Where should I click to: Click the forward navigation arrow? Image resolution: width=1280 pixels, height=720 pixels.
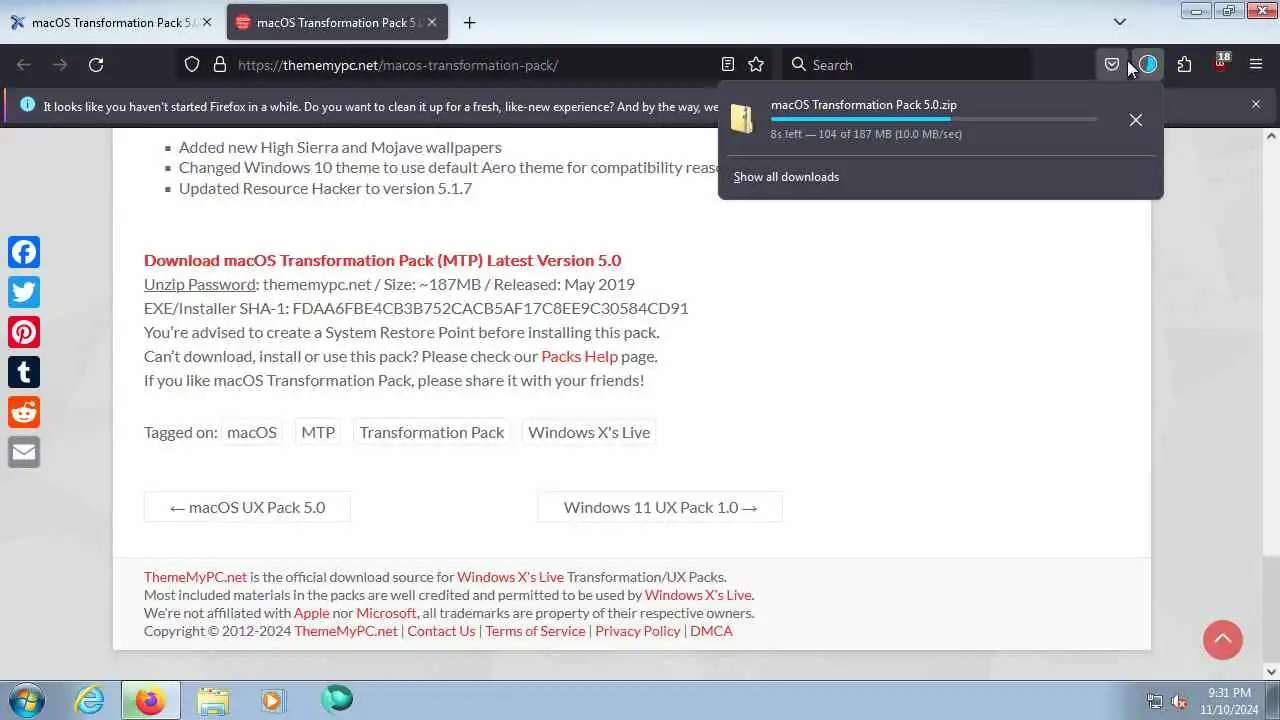[x=60, y=65]
